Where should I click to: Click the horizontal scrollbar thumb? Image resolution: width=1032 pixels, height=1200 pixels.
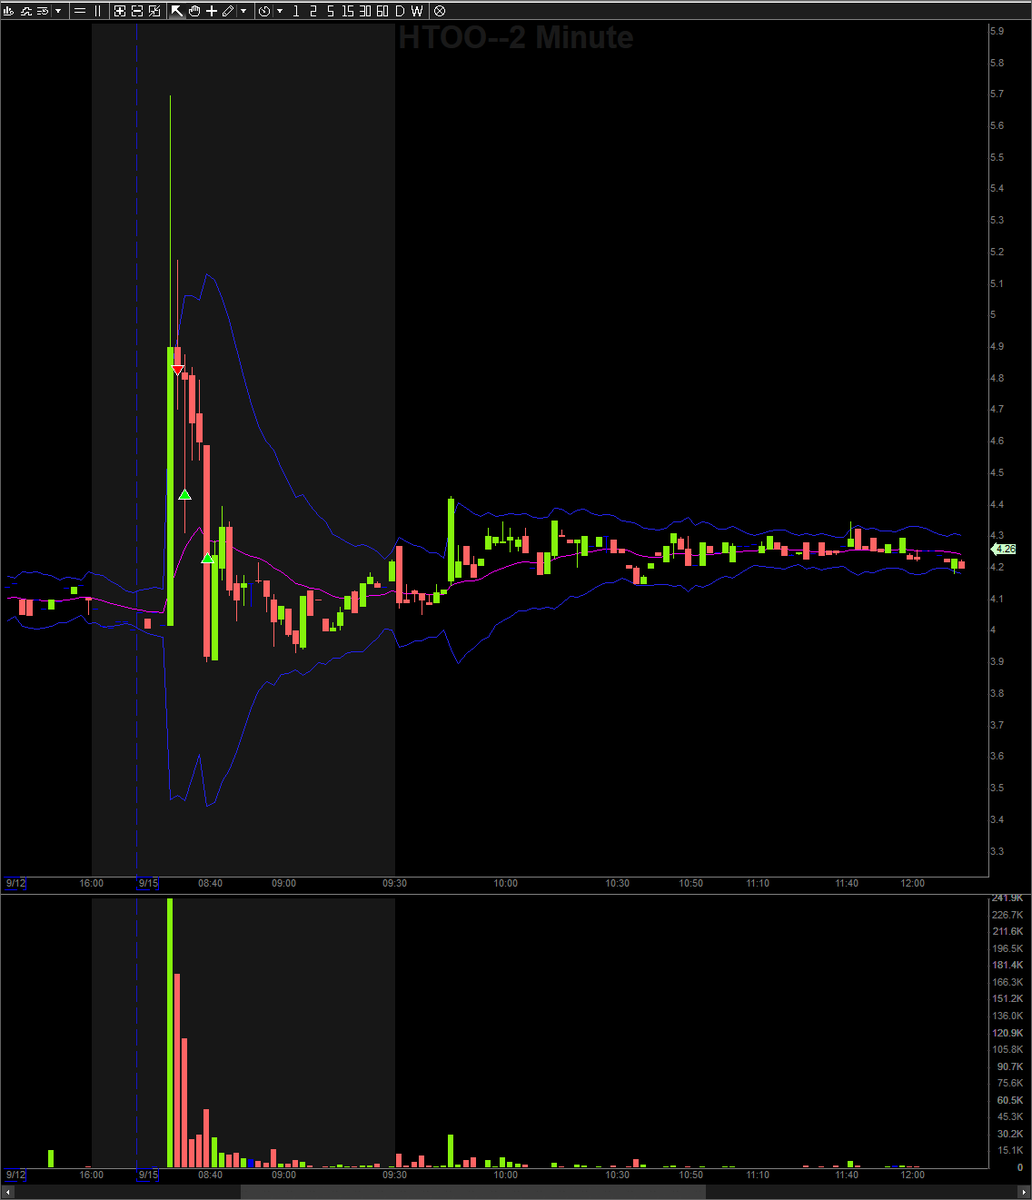click(473, 1192)
